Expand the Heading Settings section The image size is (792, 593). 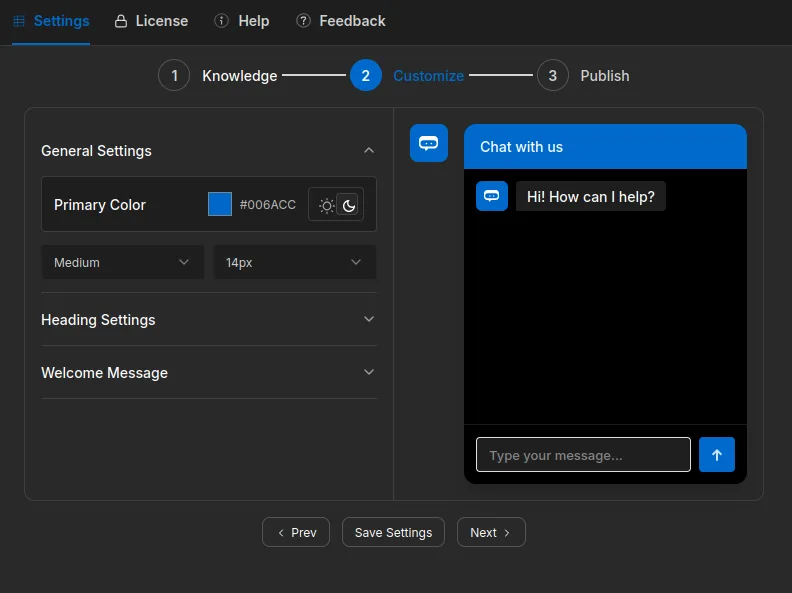click(x=209, y=319)
